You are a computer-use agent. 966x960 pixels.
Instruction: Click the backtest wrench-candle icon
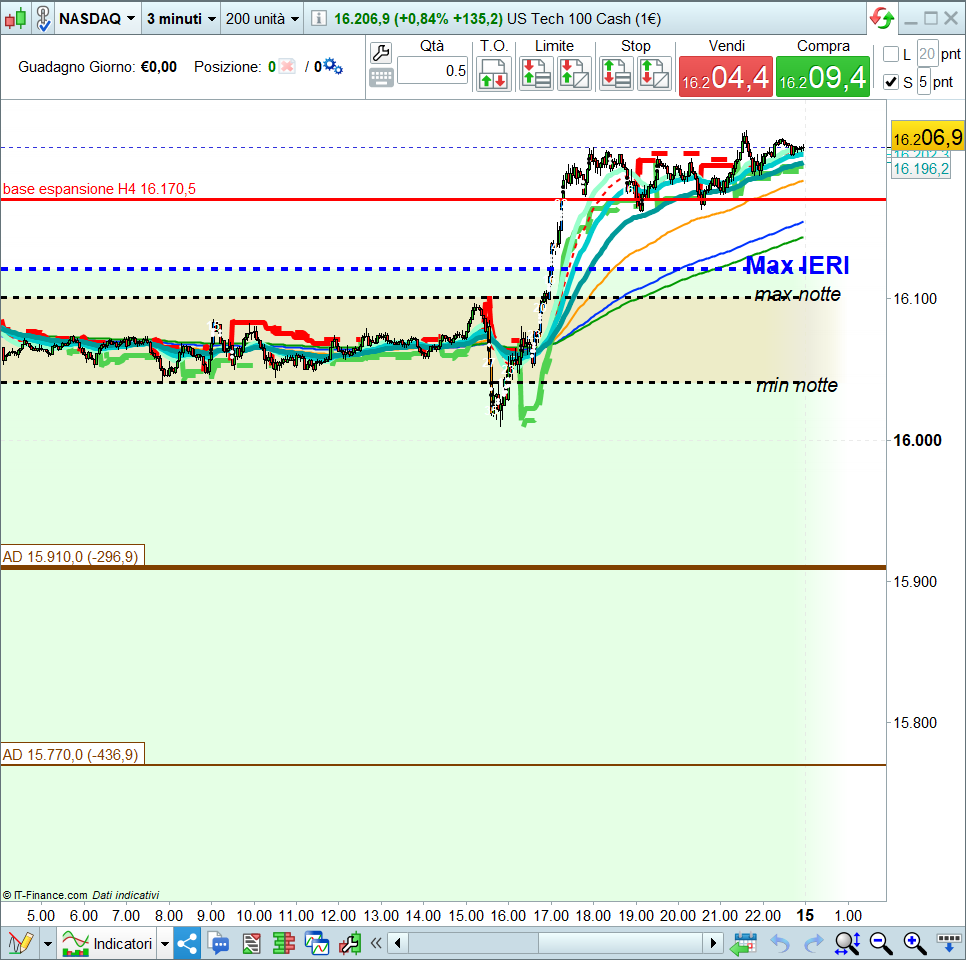pyautogui.click(x=350, y=943)
